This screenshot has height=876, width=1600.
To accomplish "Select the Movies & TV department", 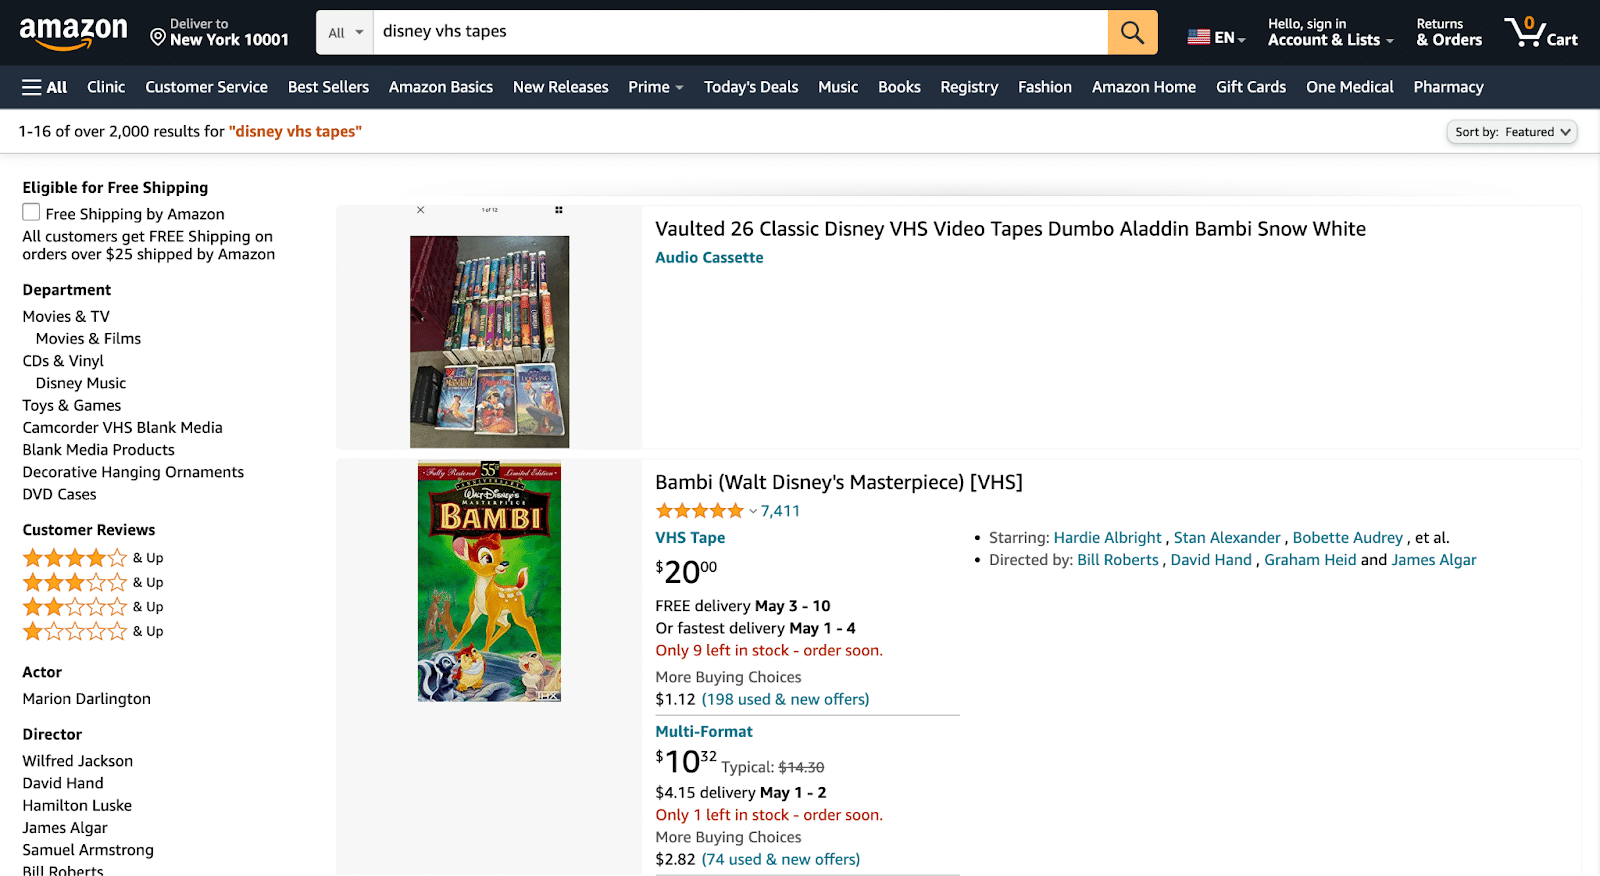I will [64, 316].
